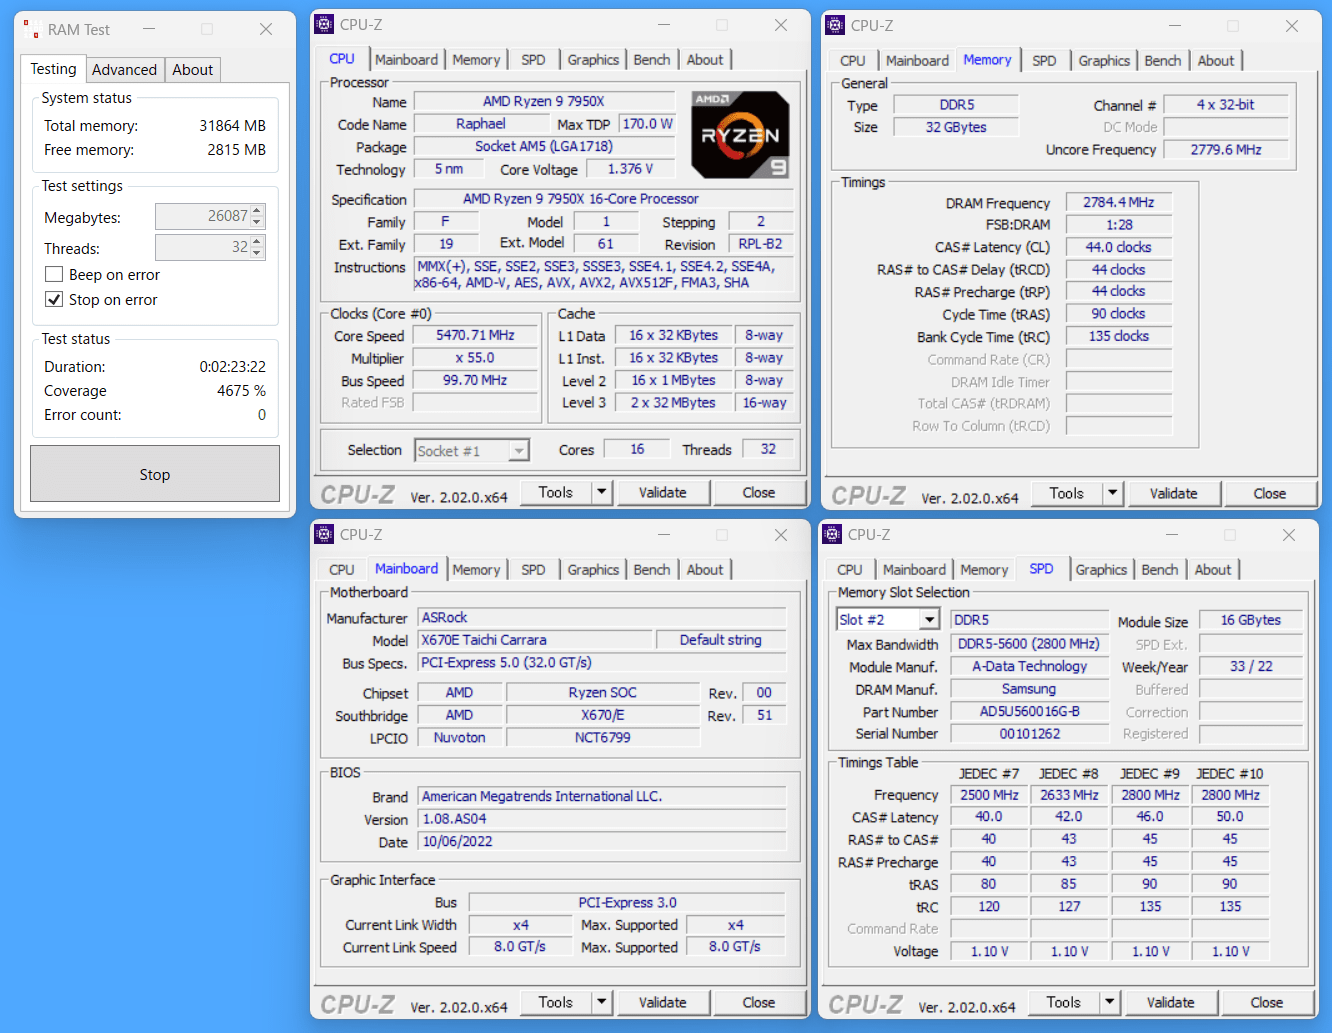Stop the running RAM test

pyautogui.click(x=155, y=474)
